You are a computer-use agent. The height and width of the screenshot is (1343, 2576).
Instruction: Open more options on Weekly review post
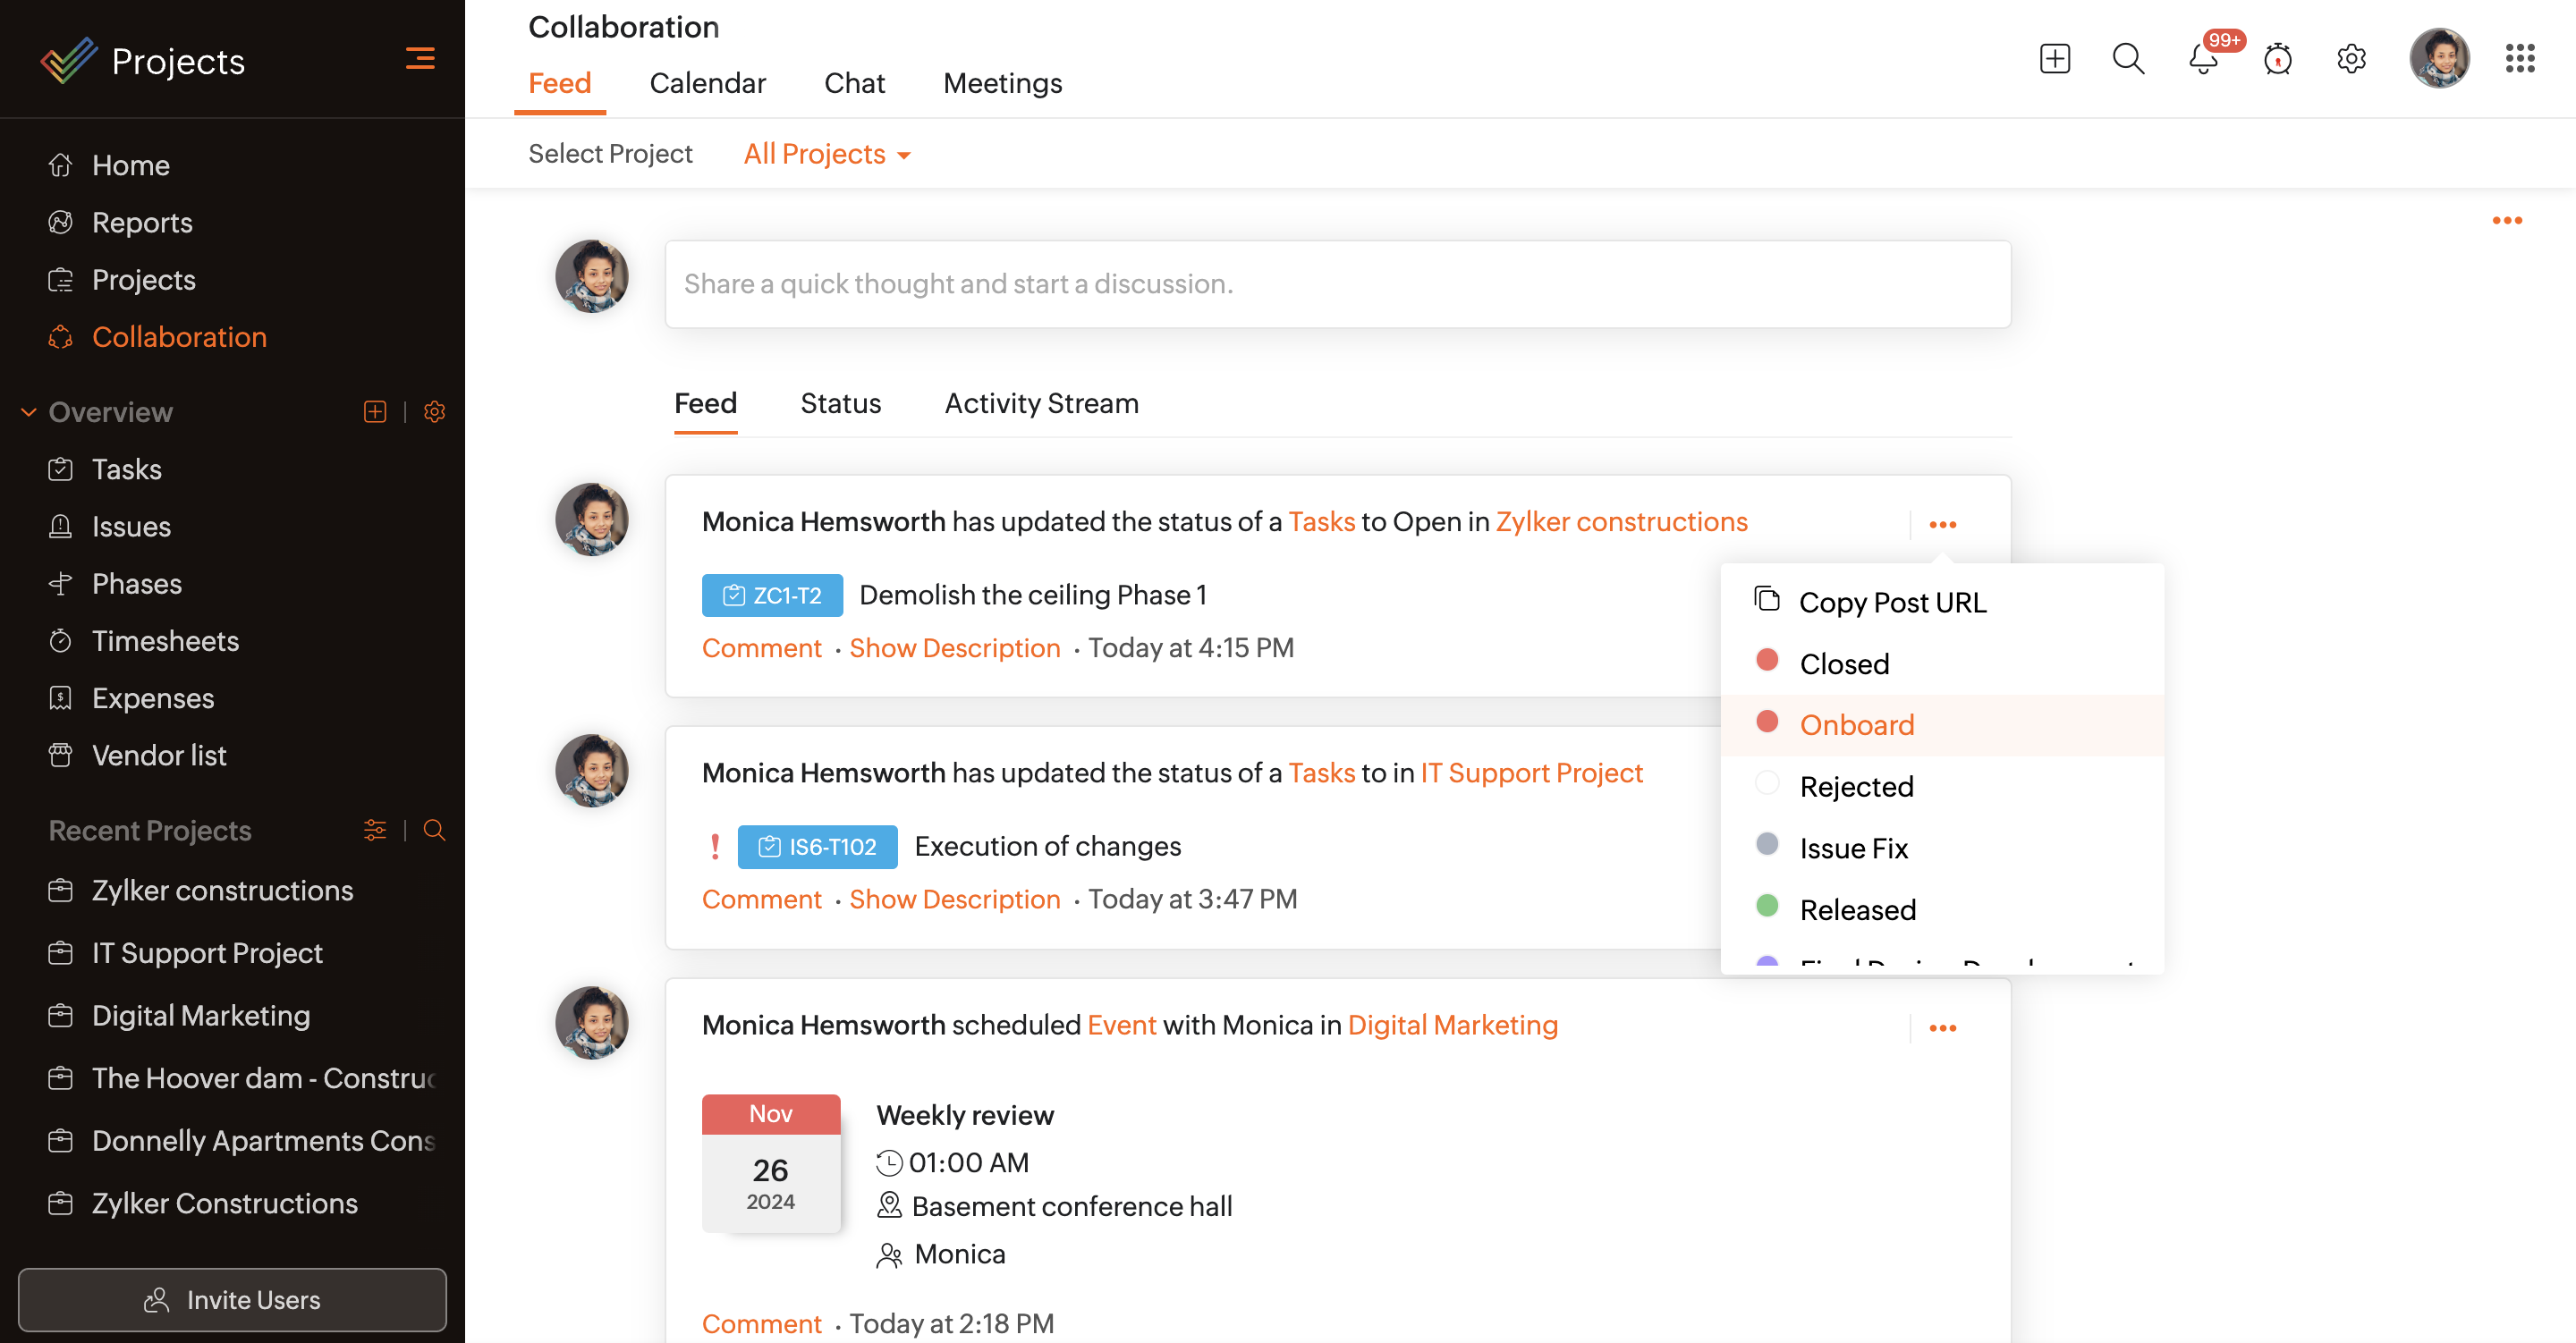click(x=1942, y=1028)
